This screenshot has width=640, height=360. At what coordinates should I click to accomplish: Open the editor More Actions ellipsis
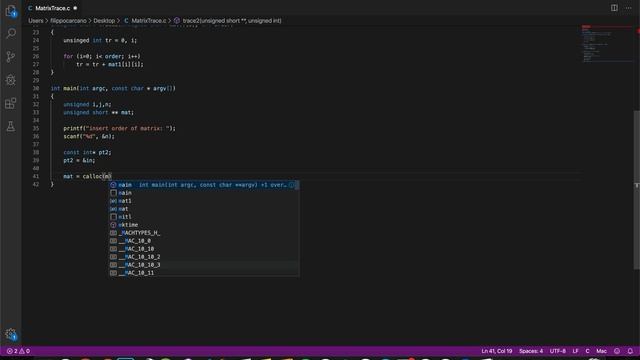pyautogui.click(x=629, y=8)
